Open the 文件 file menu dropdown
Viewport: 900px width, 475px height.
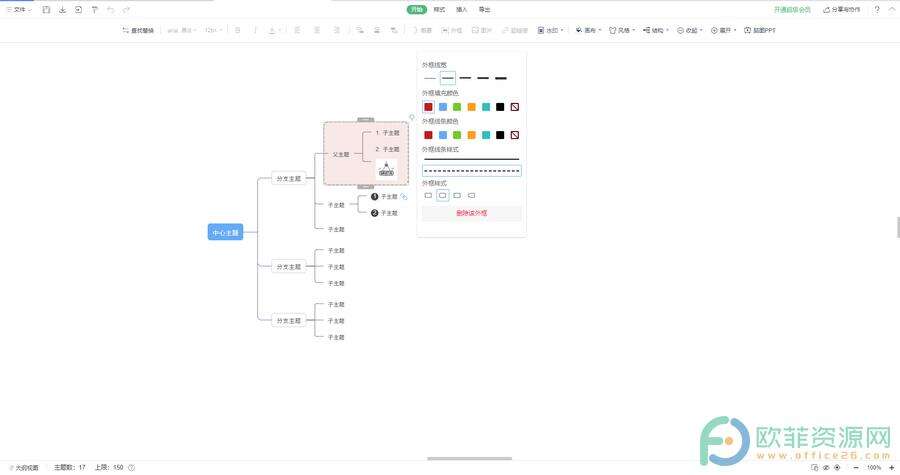pos(19,9)
